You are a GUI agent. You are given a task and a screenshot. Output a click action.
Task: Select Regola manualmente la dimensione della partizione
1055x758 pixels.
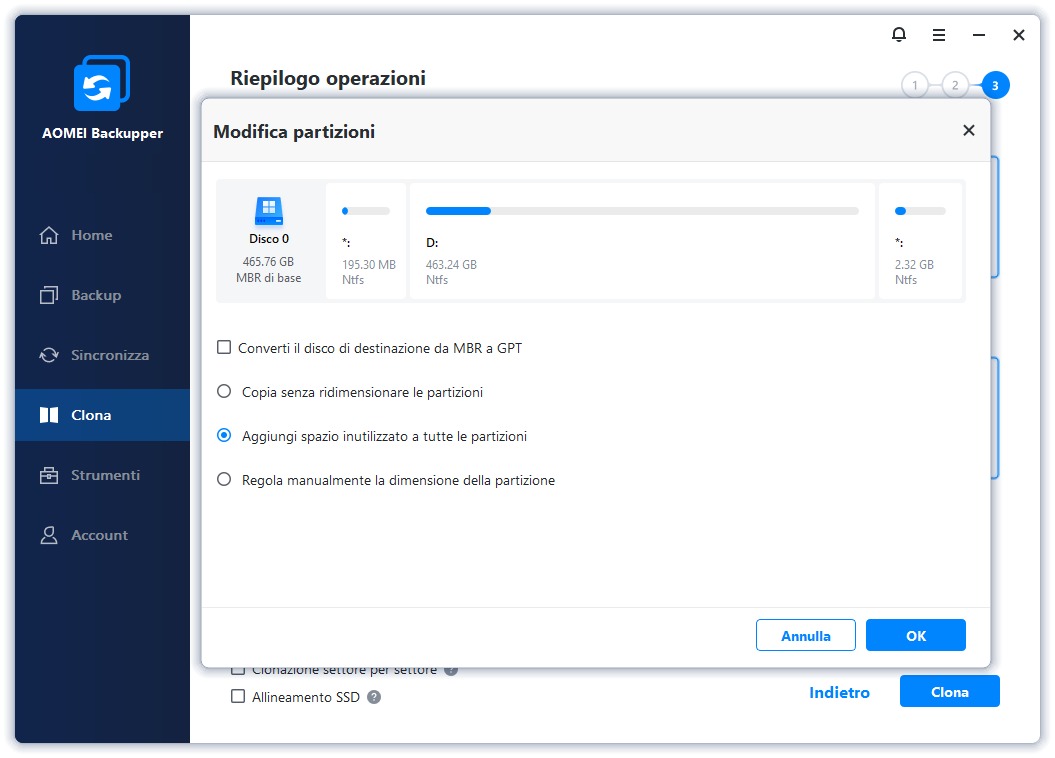pos(224,480)
